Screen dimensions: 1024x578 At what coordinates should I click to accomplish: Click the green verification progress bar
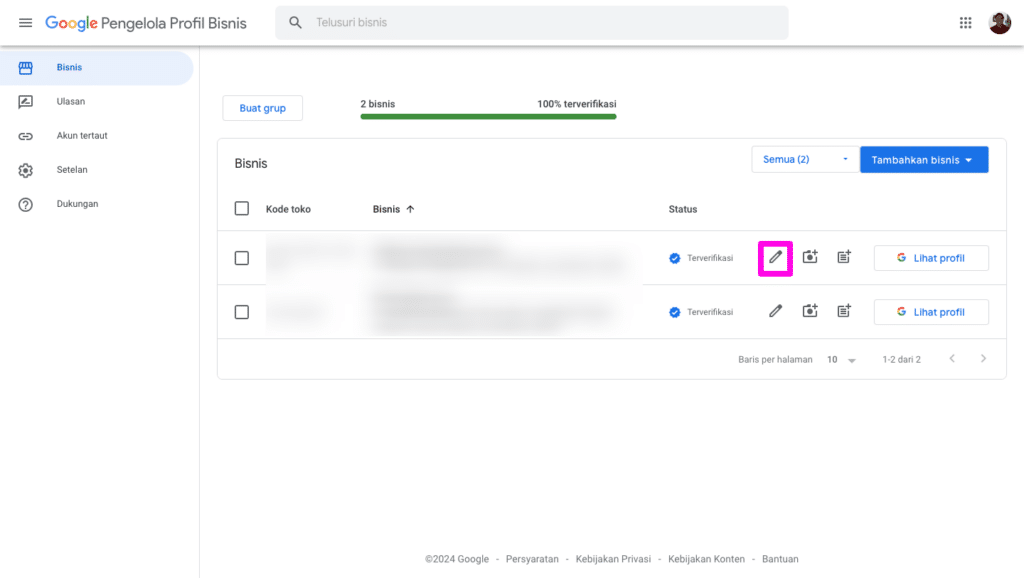coord(488,117)
